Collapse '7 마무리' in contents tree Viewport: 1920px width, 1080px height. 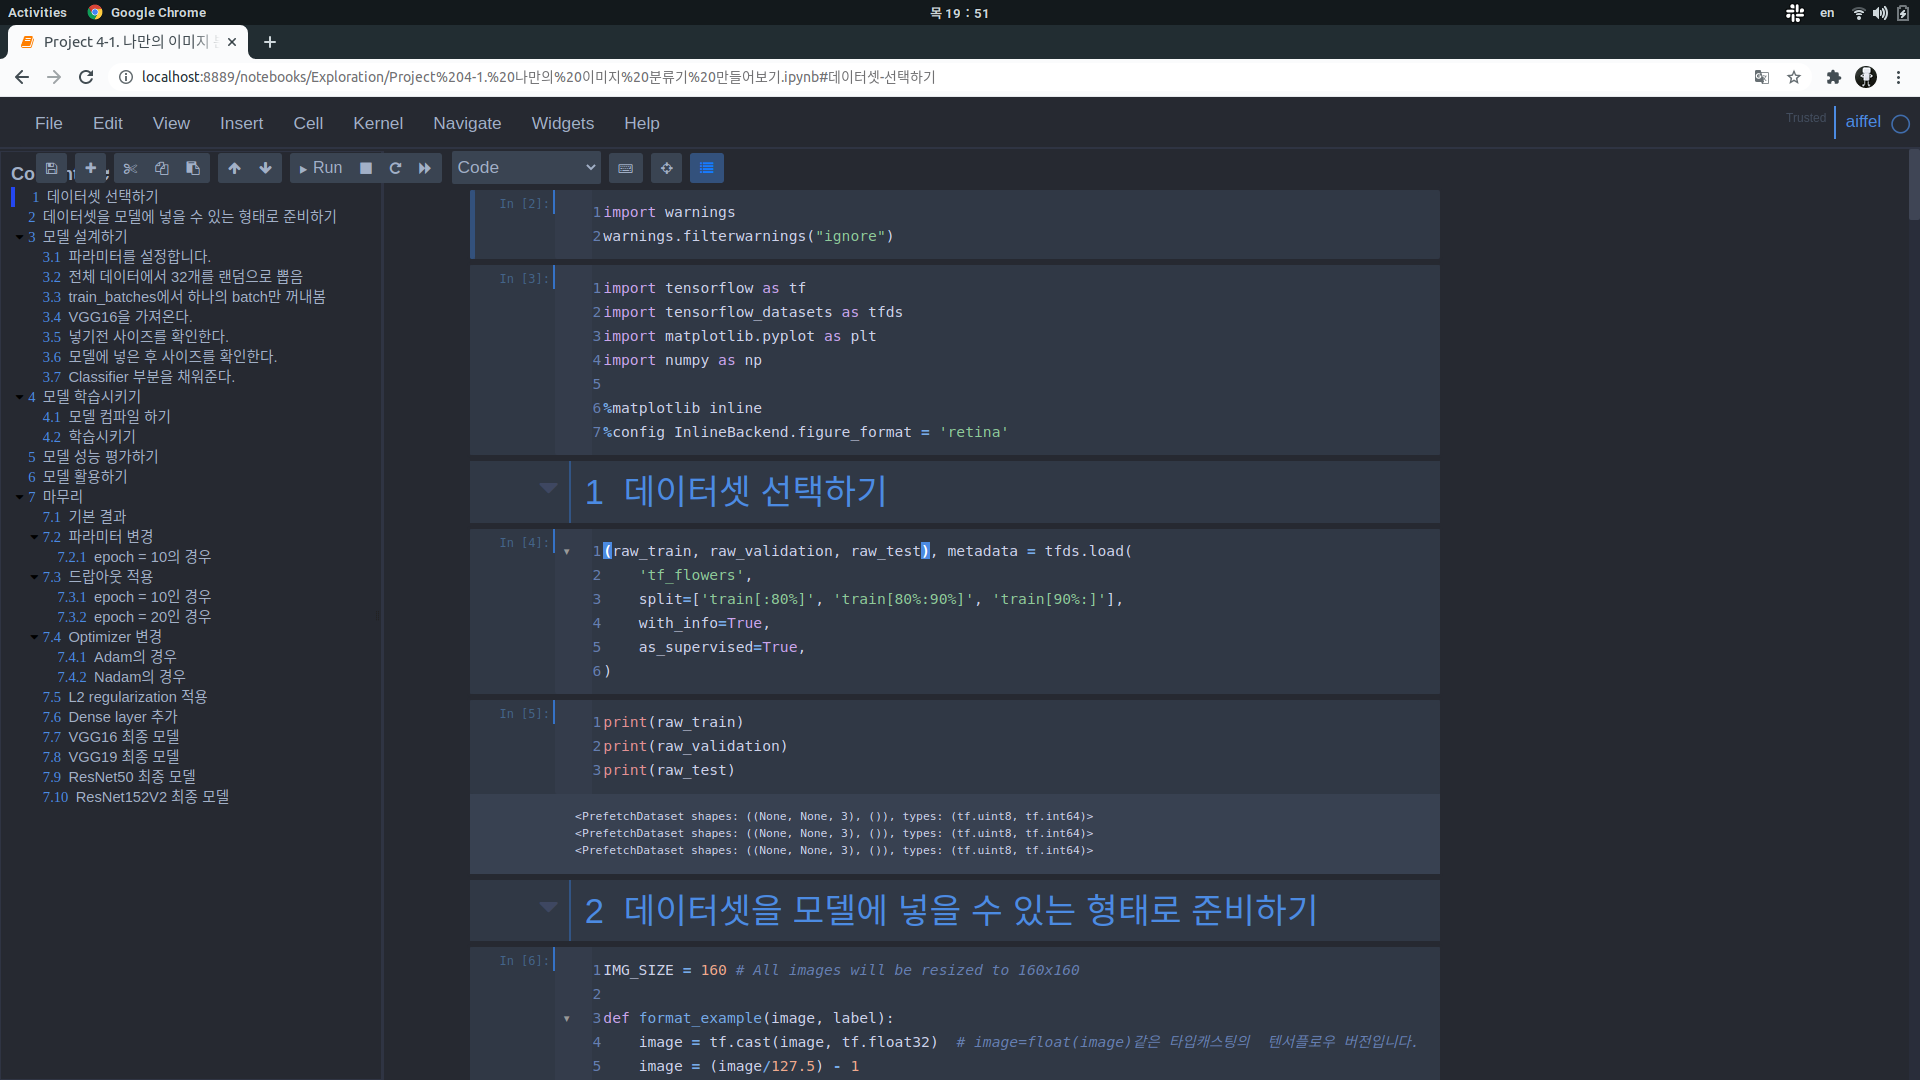(x=19, y=498)
